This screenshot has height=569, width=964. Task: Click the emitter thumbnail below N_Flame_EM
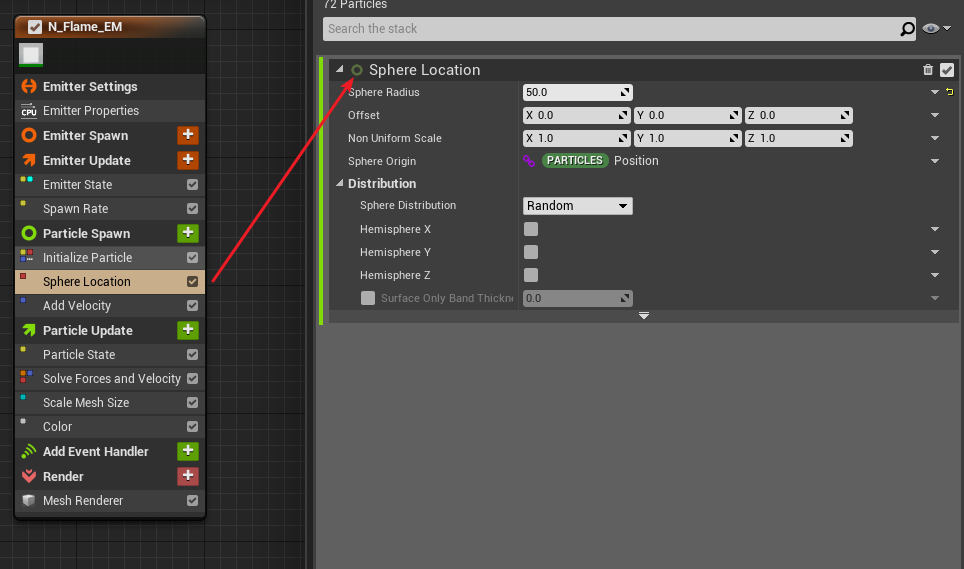click(x=31, y=55)
